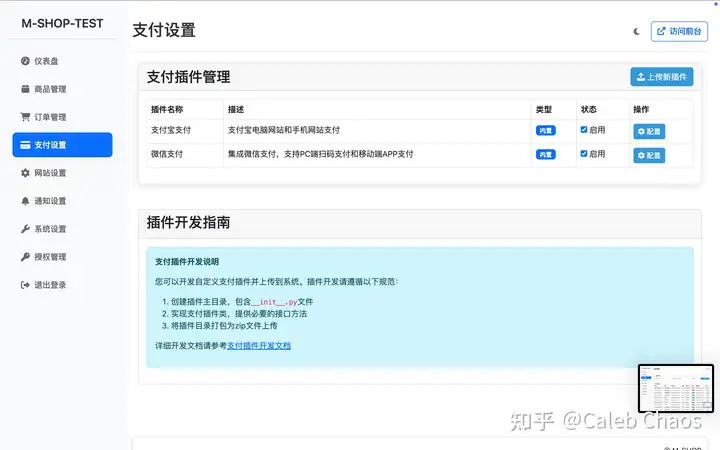Open 通知设置 in the sidebar

tap(62, 201)
